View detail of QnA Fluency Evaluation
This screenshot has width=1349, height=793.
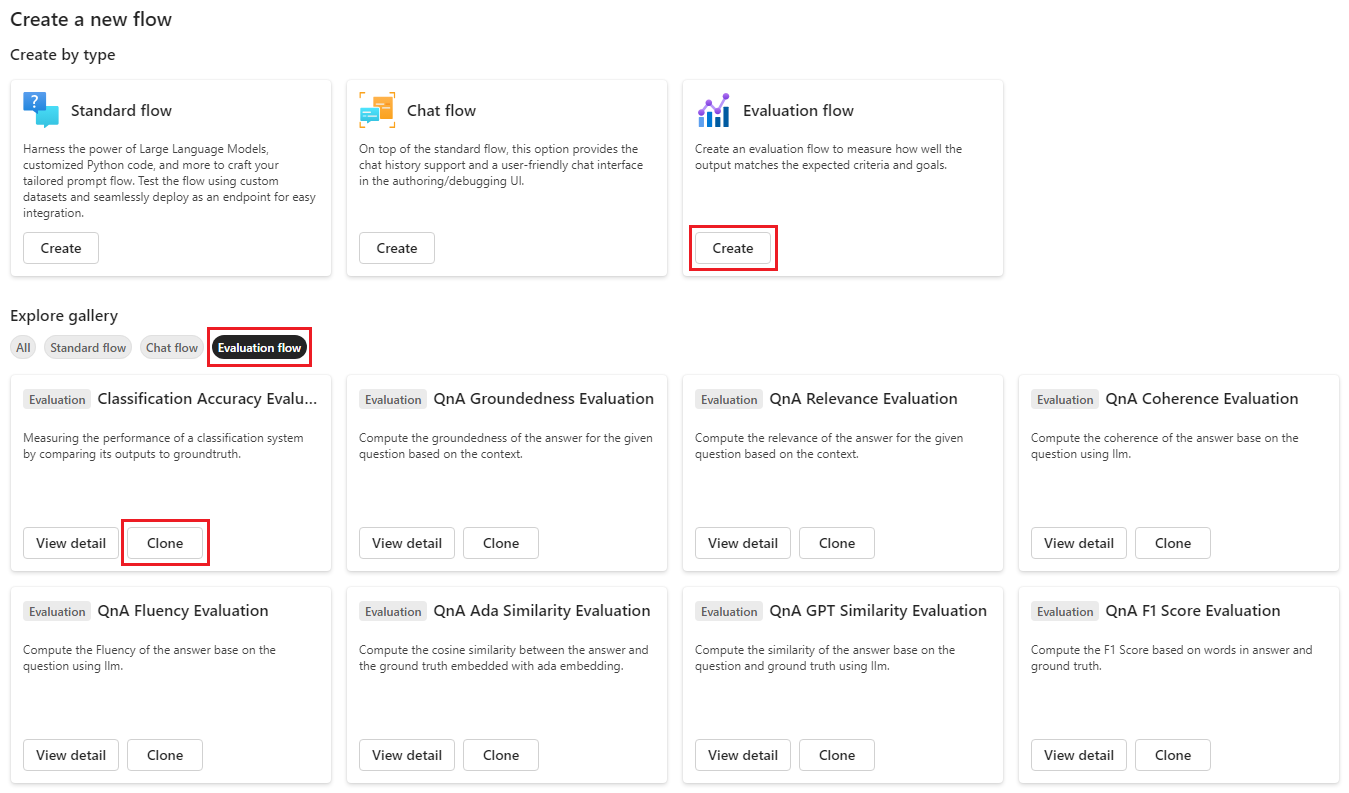point(71,755)
